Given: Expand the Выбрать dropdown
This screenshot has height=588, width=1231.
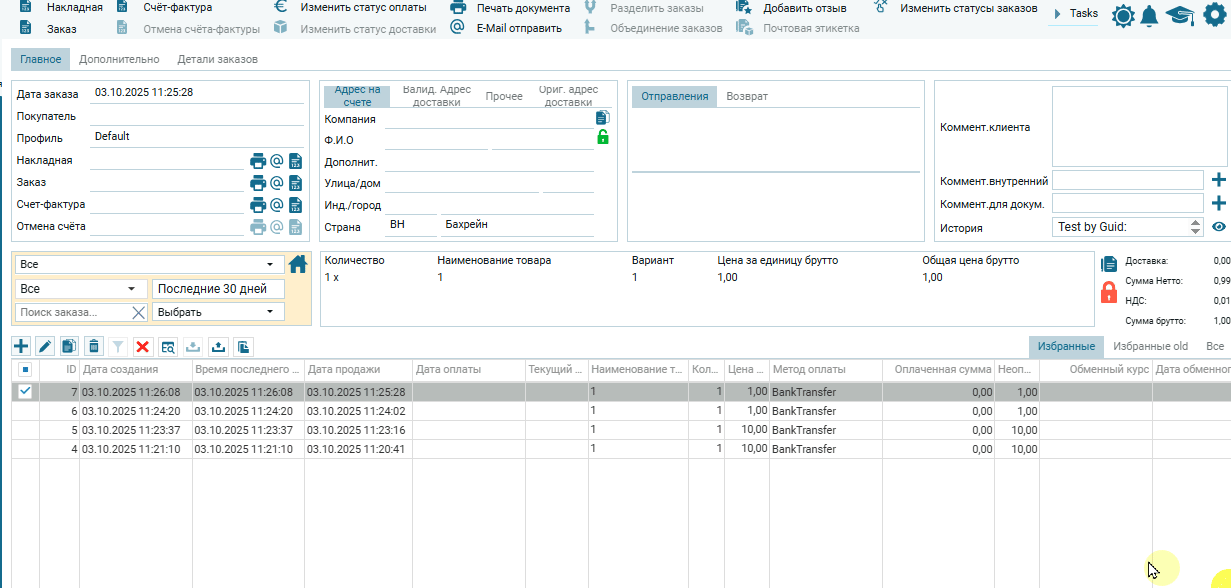Looking at the screenshot, I should coord(218,312).
